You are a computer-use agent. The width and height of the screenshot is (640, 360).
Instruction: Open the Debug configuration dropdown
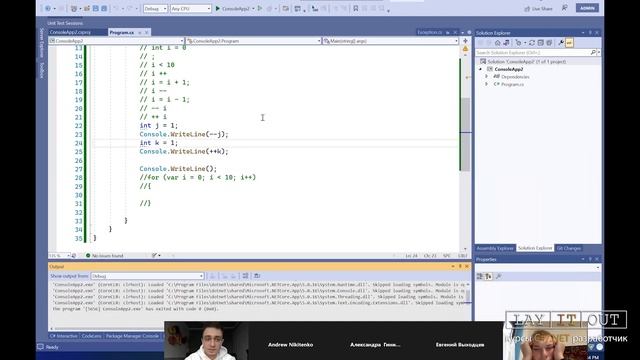156,9
